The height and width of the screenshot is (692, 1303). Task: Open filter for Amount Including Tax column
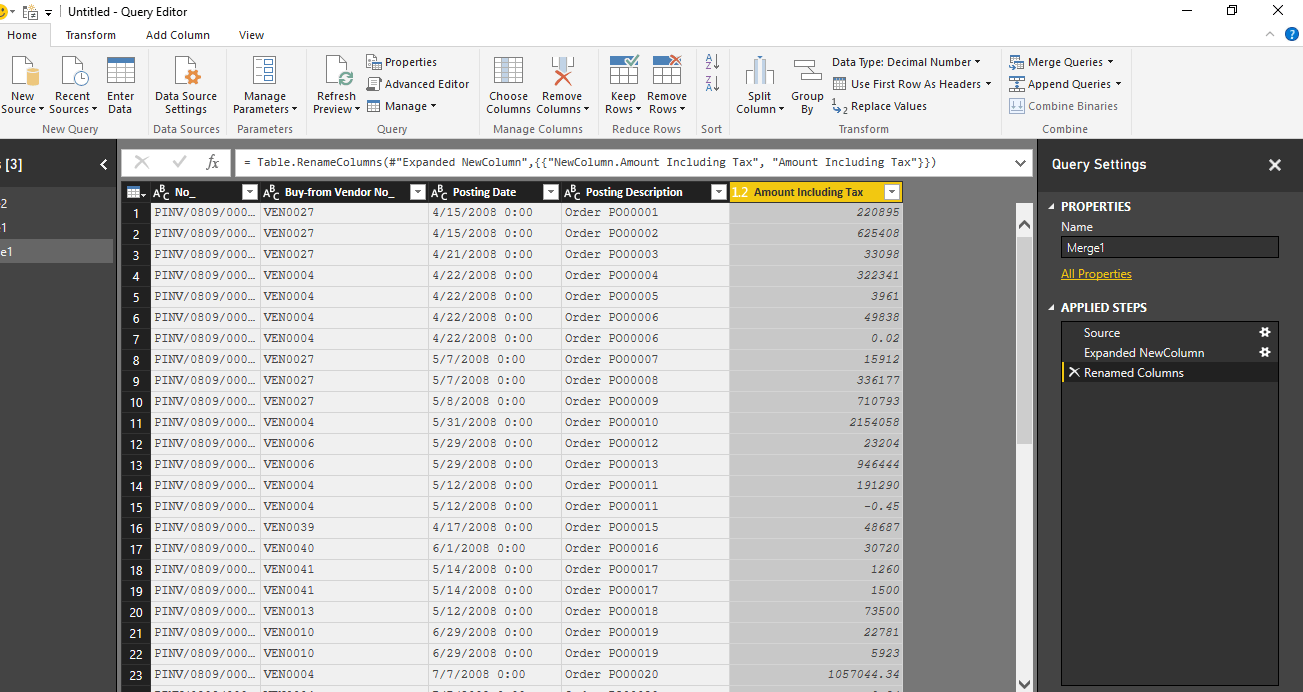892,192
